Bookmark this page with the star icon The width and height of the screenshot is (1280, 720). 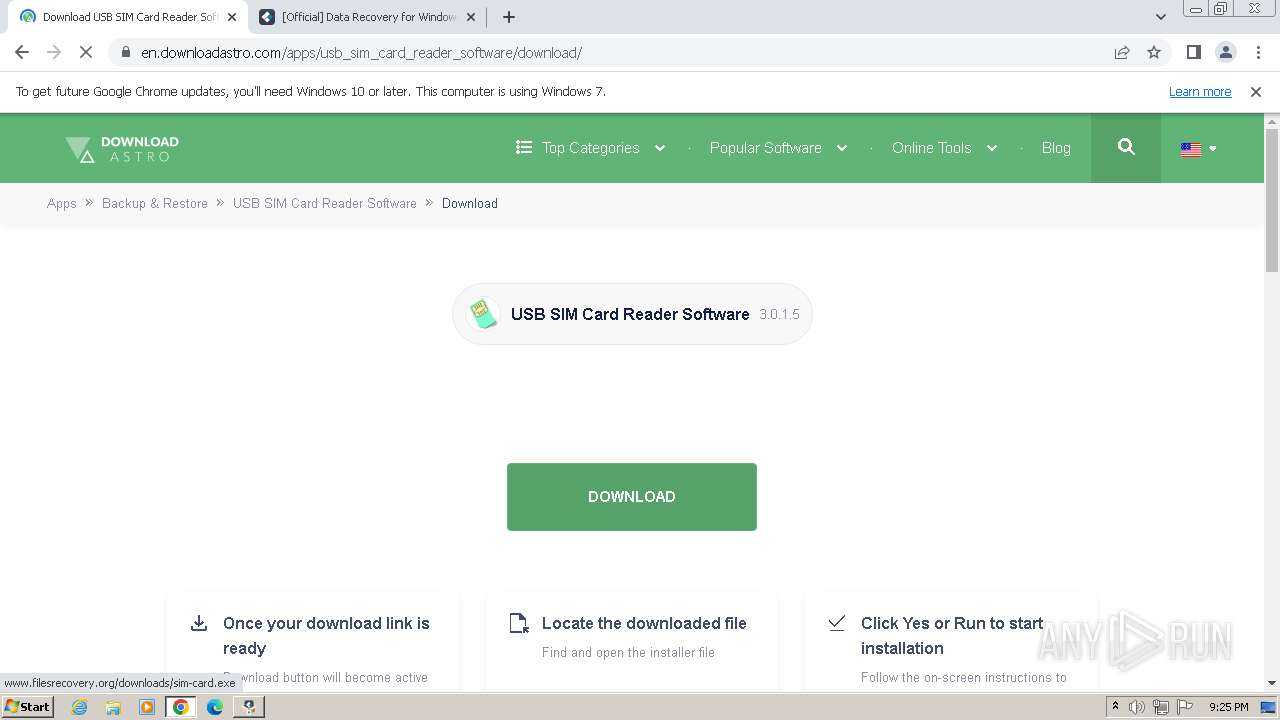point(1154,53)
